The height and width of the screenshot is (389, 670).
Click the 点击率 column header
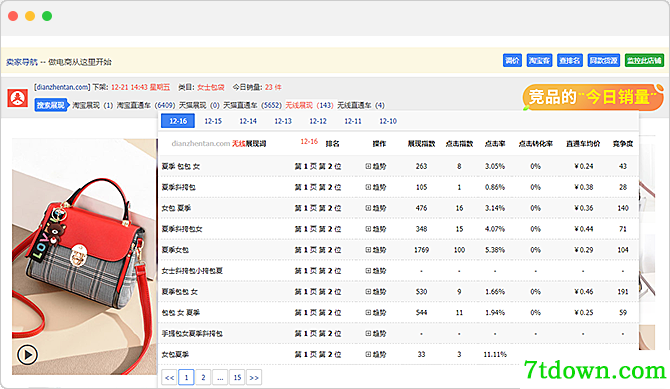point(495,144)
